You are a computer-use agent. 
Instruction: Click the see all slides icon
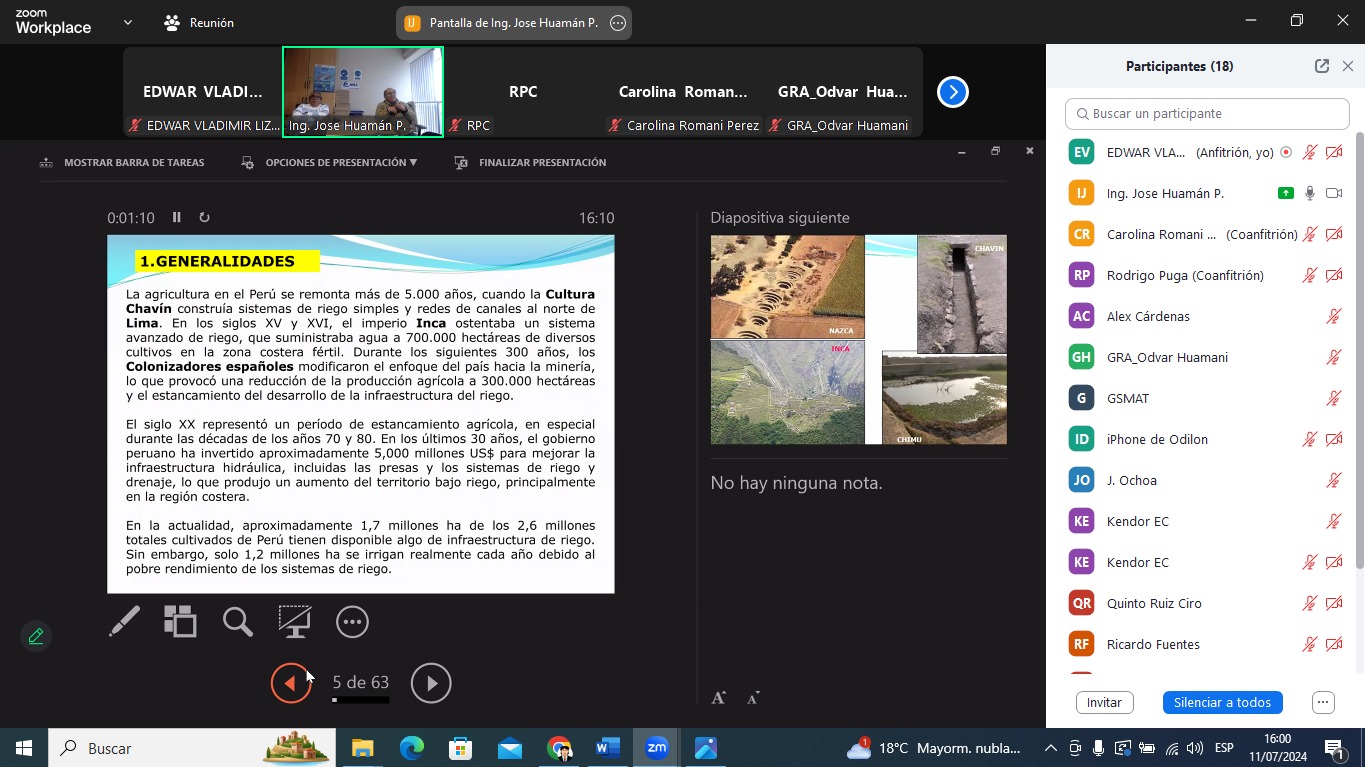[180, 621]
